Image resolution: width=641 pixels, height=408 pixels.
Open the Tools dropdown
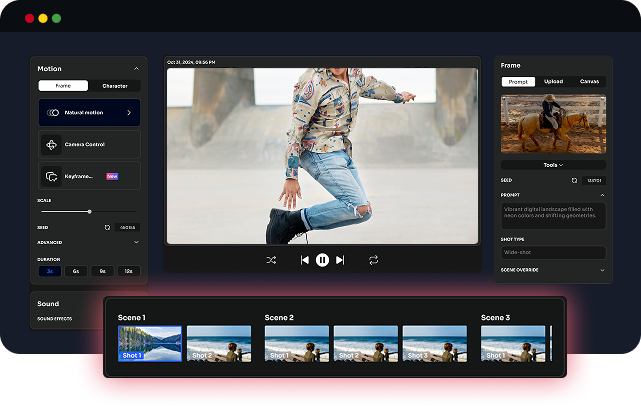(553, 165)
